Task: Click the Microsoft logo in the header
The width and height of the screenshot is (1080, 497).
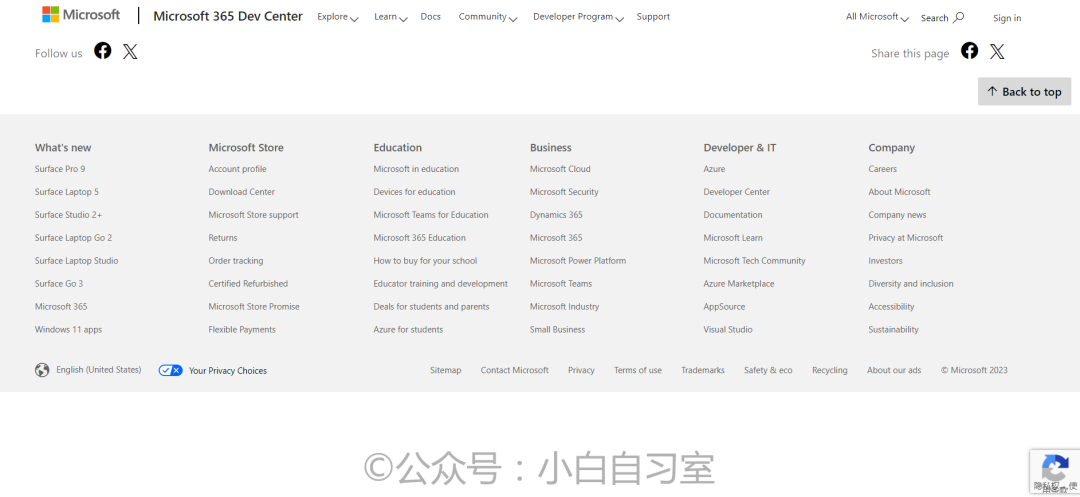Action: tap(81, 14)
